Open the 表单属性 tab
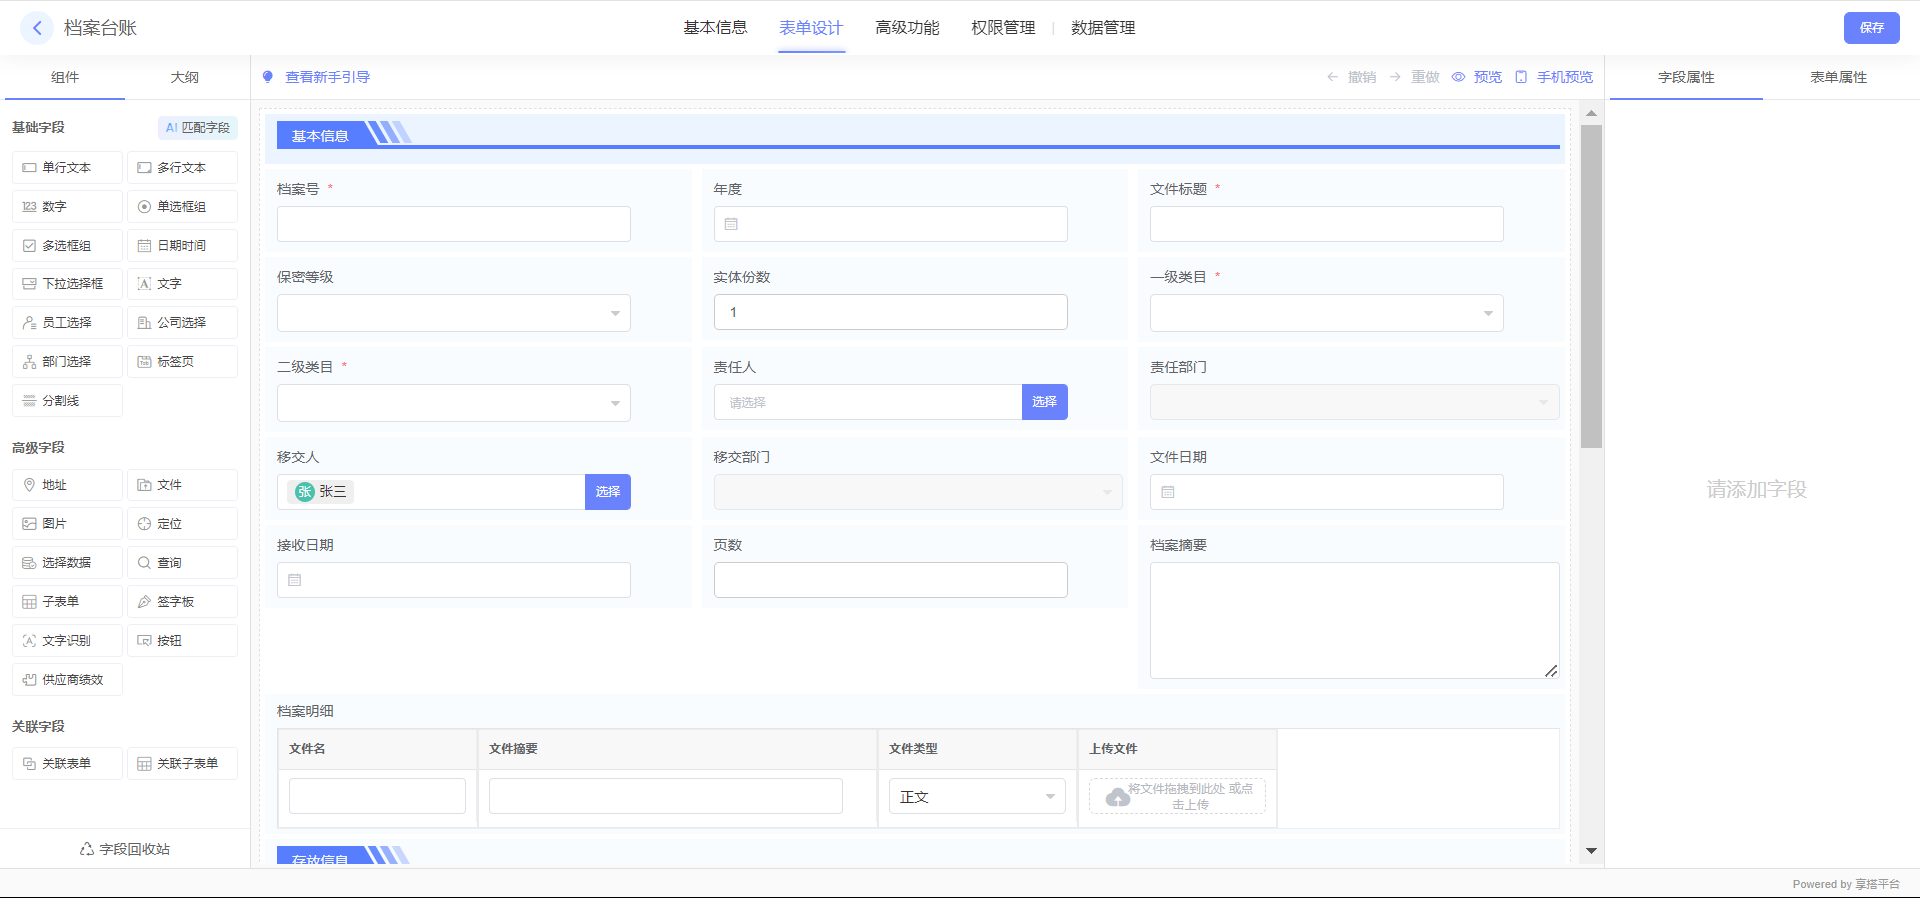This screenshot has width=1920, height=898. [x=1838, y=77]
